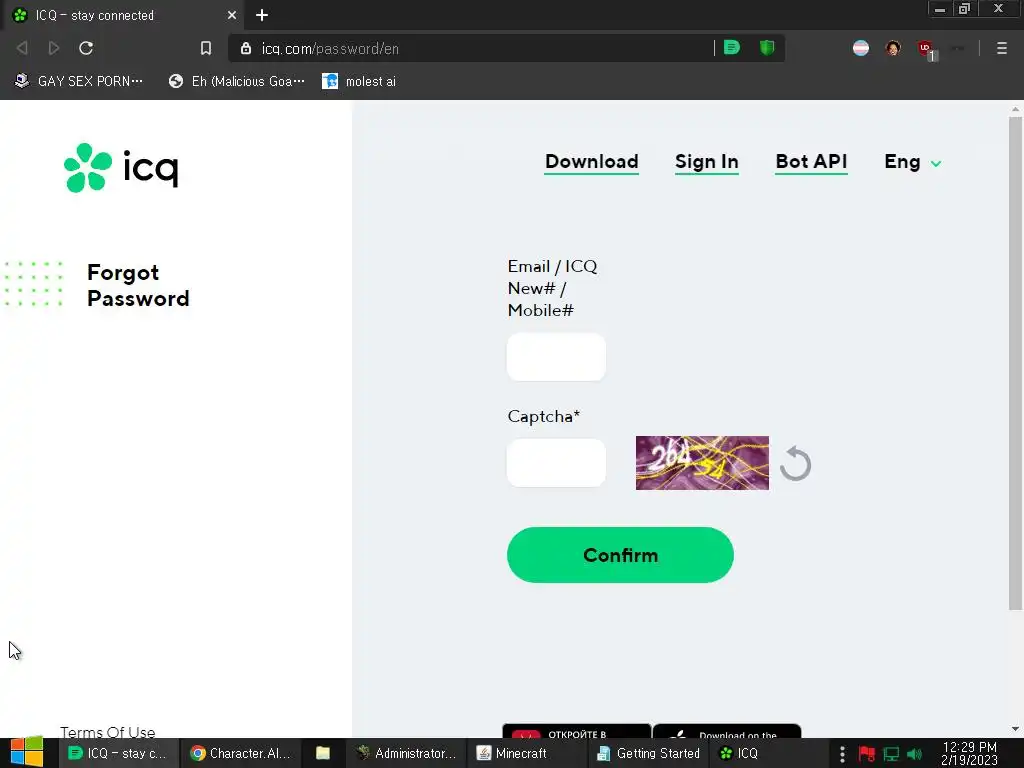
Task: Click the captcha image
Action: tap(702, 463)
